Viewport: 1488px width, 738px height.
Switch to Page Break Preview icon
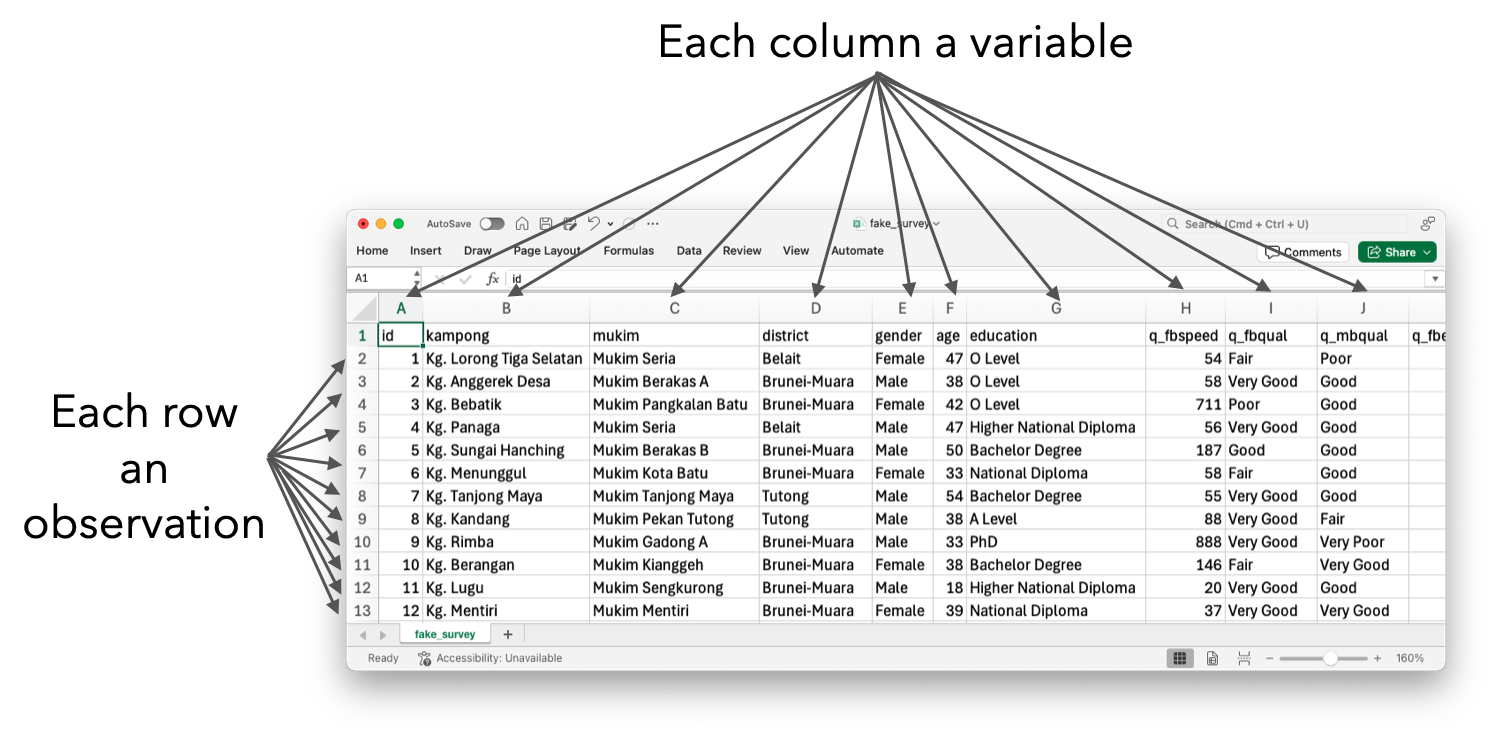coord(1244,658)
